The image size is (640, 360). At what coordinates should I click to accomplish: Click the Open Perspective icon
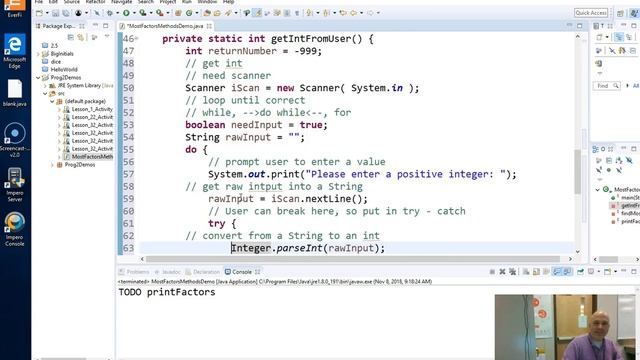[x=620, y=13]
